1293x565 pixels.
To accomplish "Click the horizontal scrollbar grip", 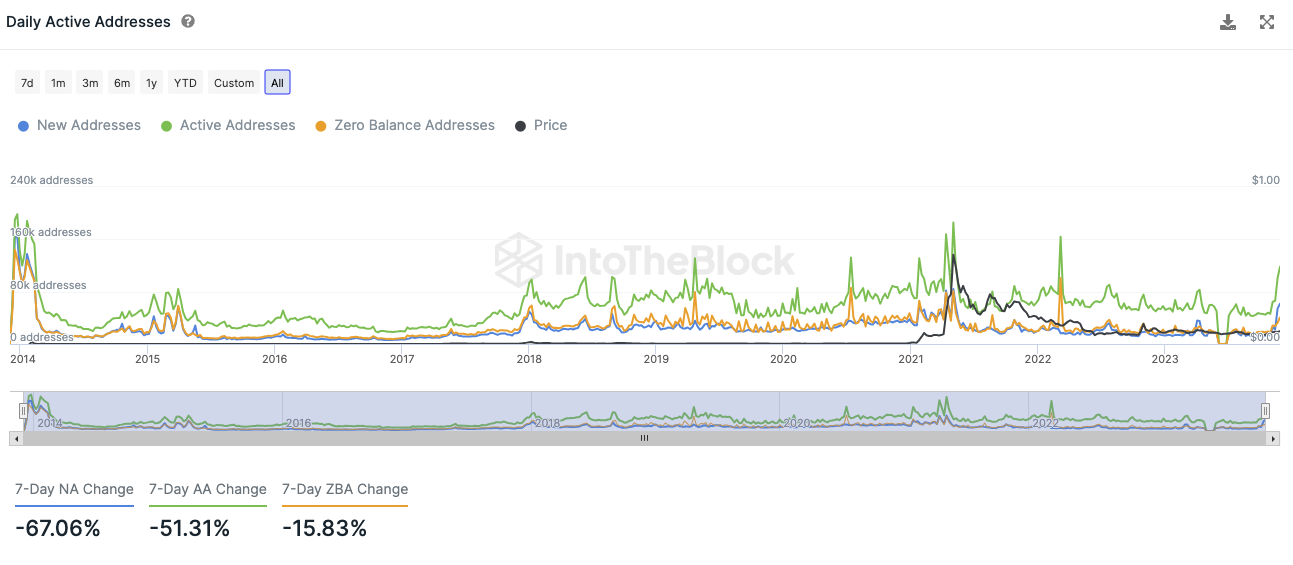I will [x=645, y=438].
